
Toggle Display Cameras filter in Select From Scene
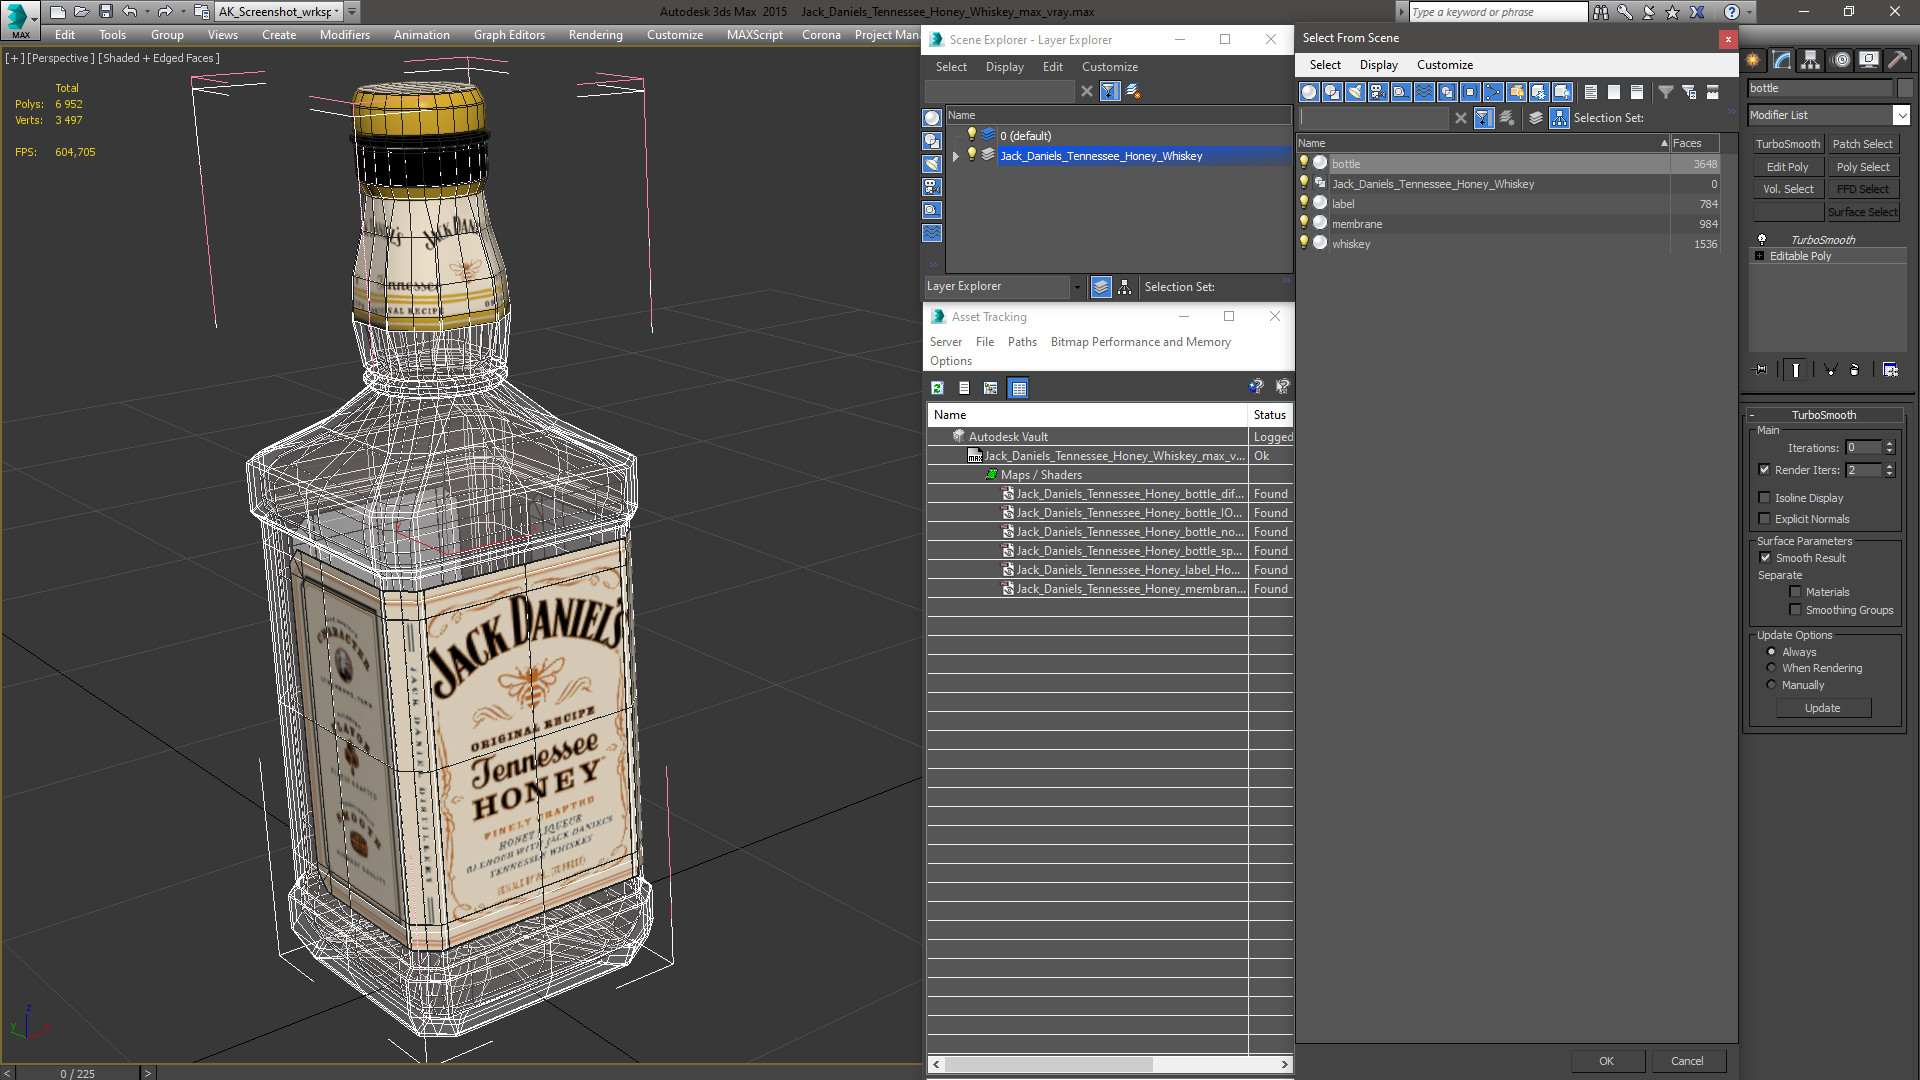tap(1378, 92)
